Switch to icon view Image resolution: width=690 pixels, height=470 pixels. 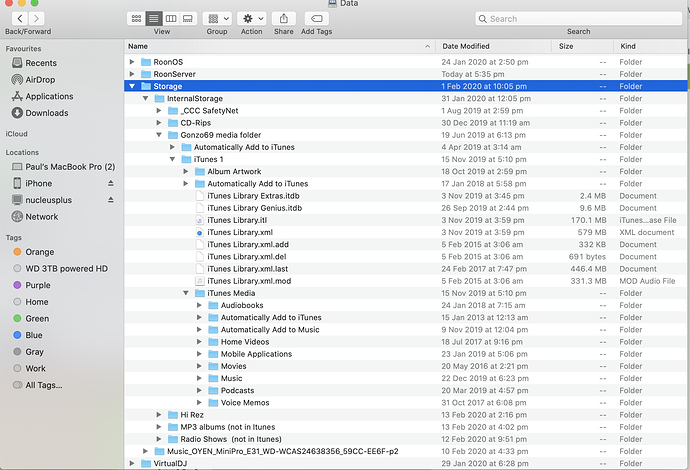point(136,18)
